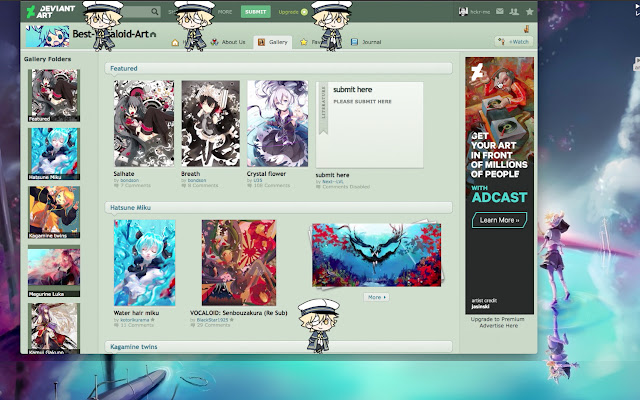Image resolution: width=640 pixels, height=400 pixels.
Task: Click the star icon in header
Action: tap(530, 11)
